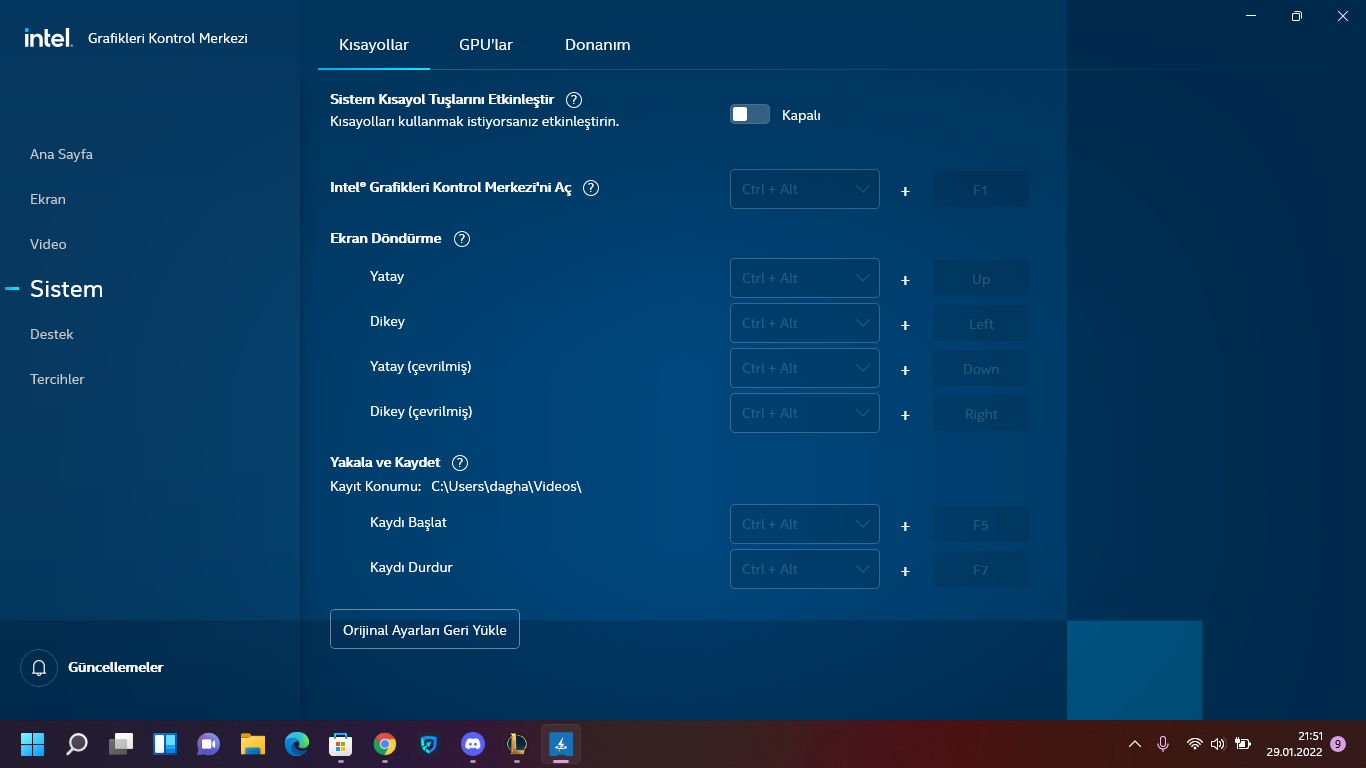Screen dimensions: 1366x768
Task: Open Task View from the taskbar
Action: 121,744
